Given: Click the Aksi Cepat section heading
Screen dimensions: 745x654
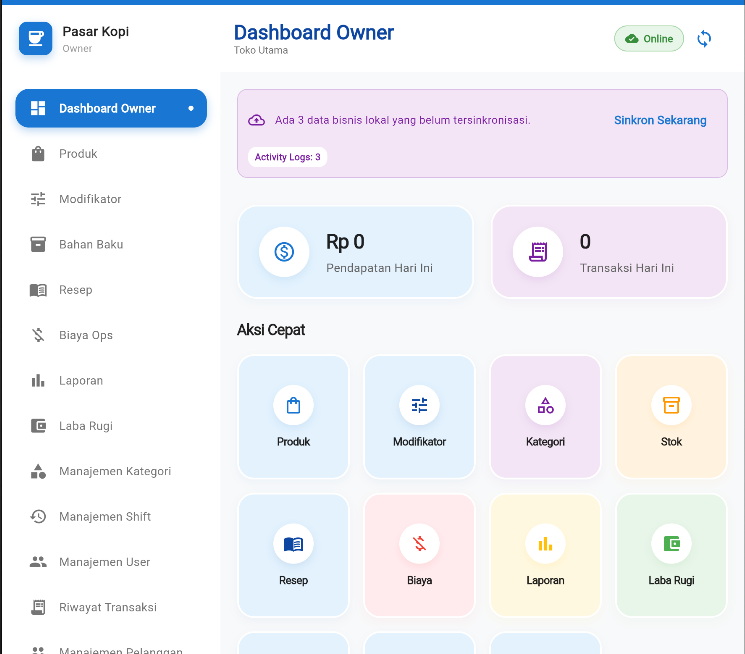Looking at the screenshot, I should point(271,330).
